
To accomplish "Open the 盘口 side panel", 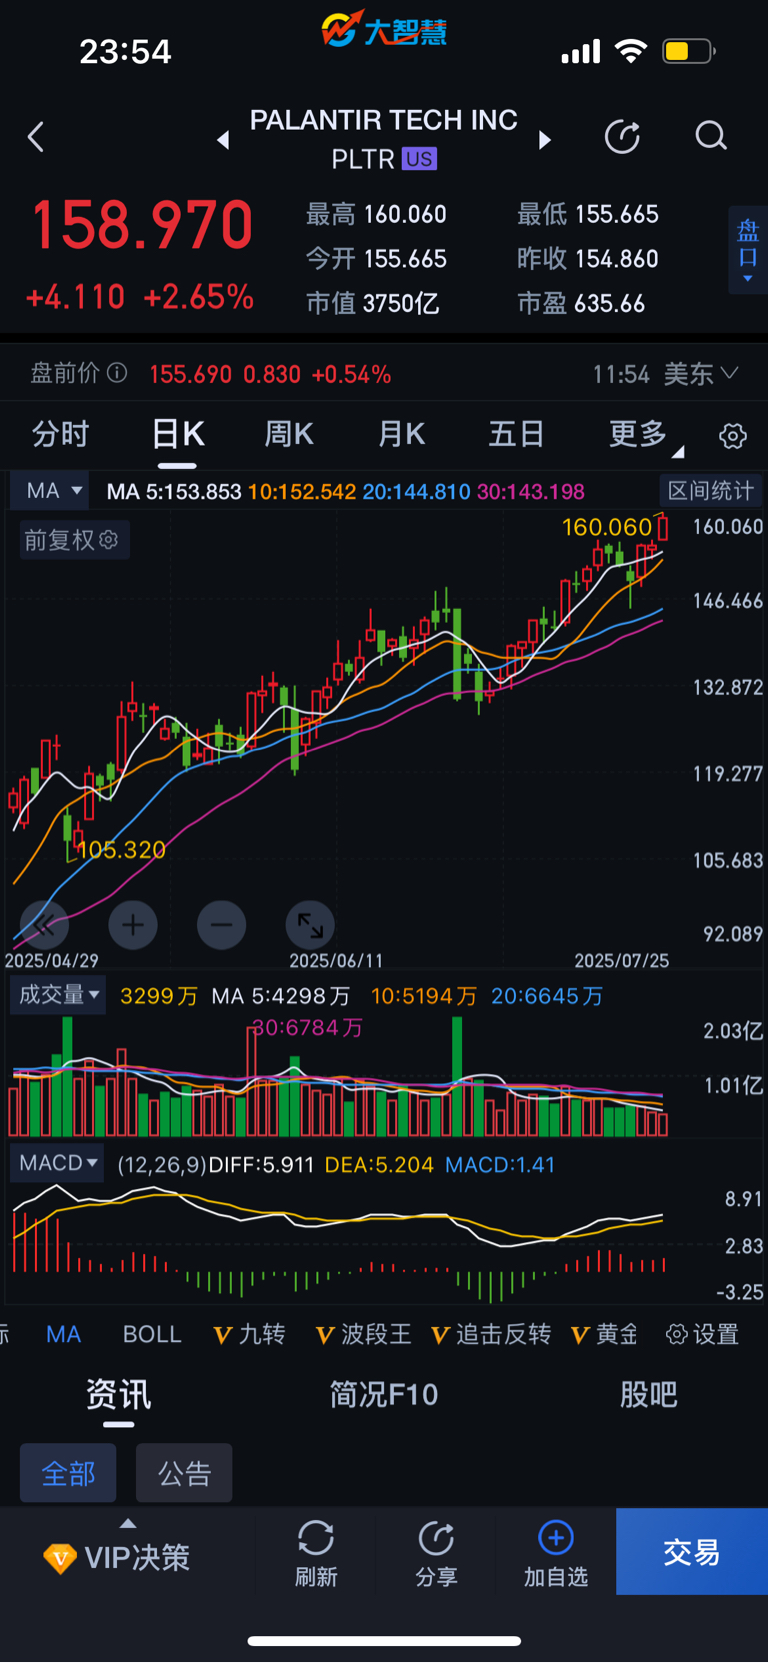I will point(747,250).
